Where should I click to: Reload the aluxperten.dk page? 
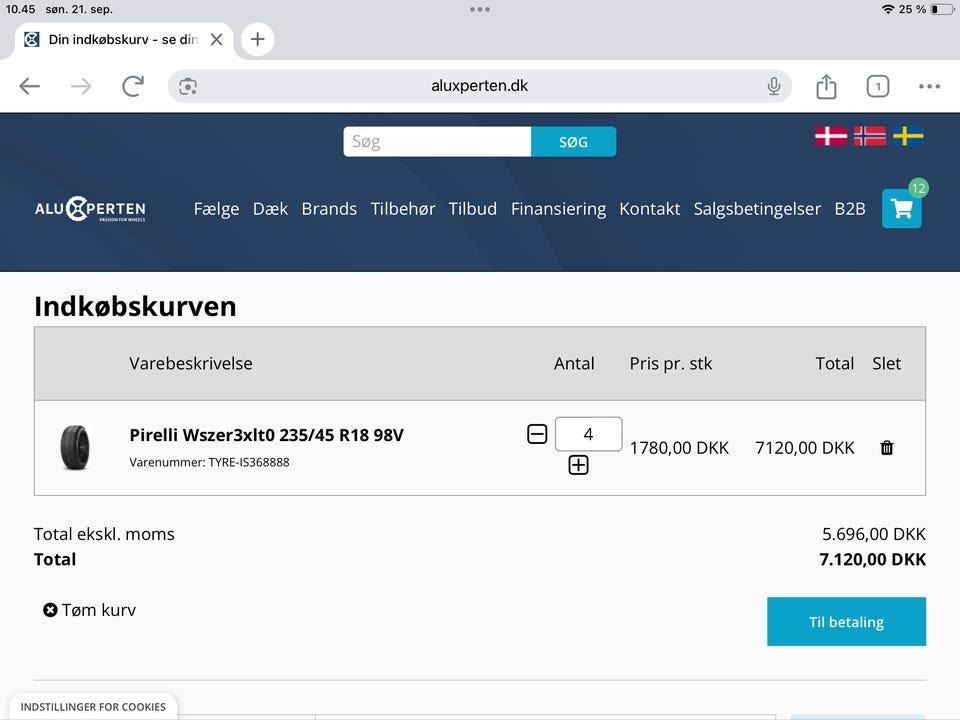click(133, 86)
